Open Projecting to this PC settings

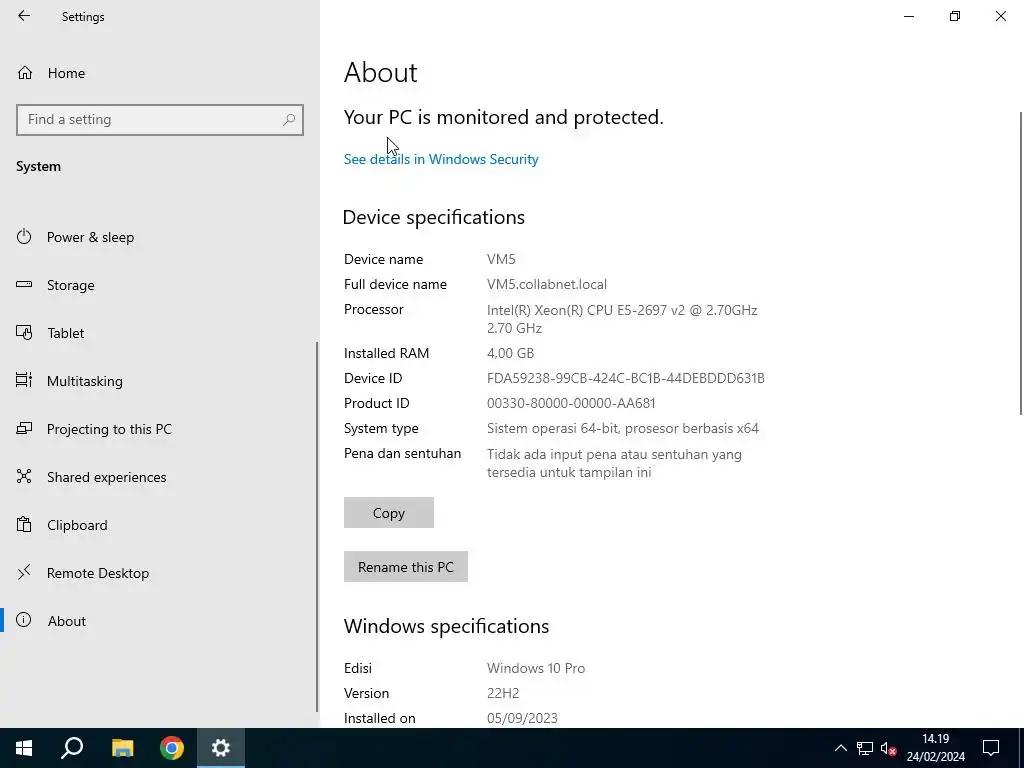[x=160, y=429]
